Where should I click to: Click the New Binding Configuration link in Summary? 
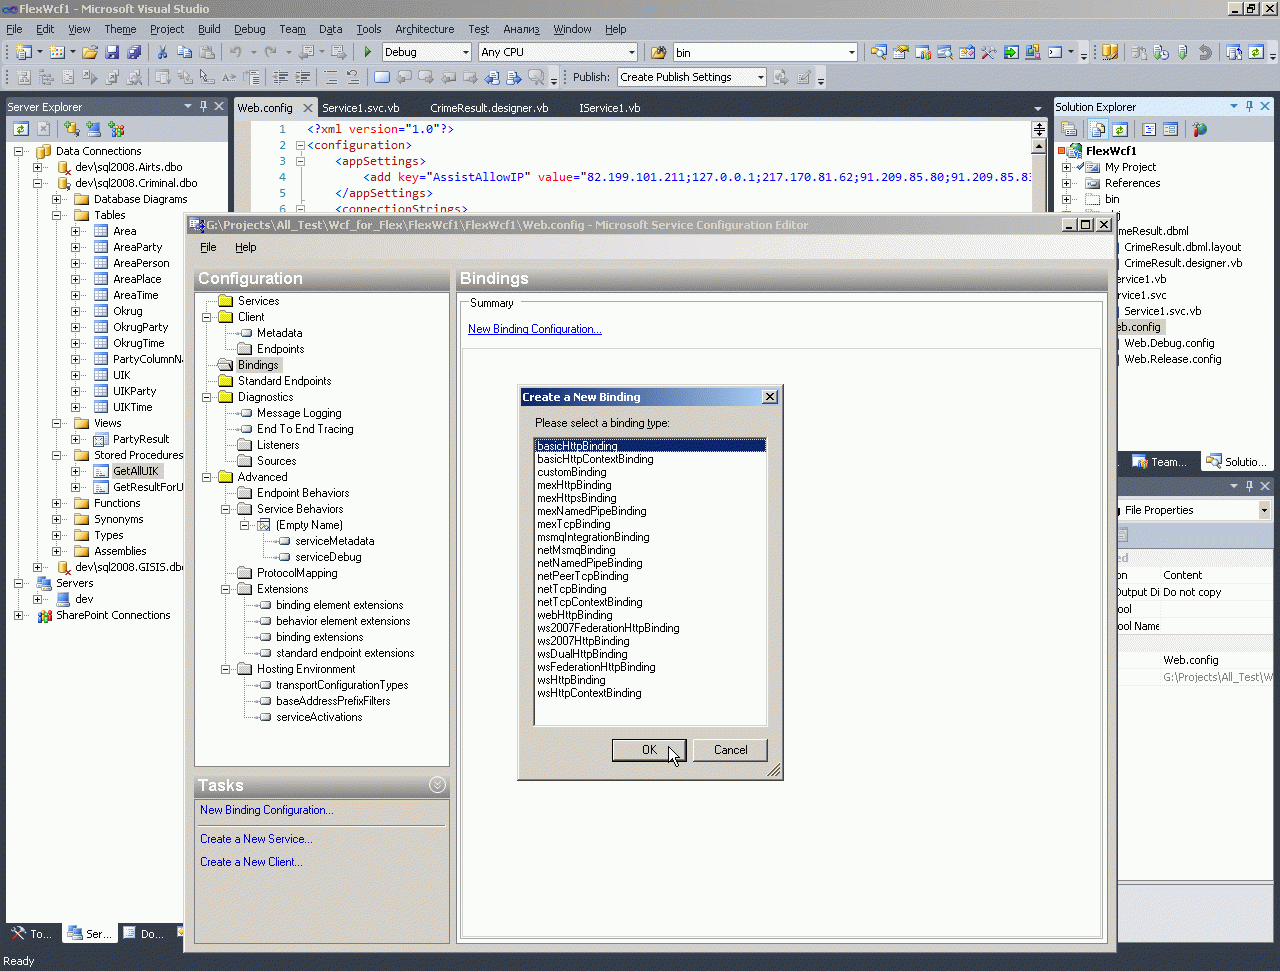click(535, 329)
